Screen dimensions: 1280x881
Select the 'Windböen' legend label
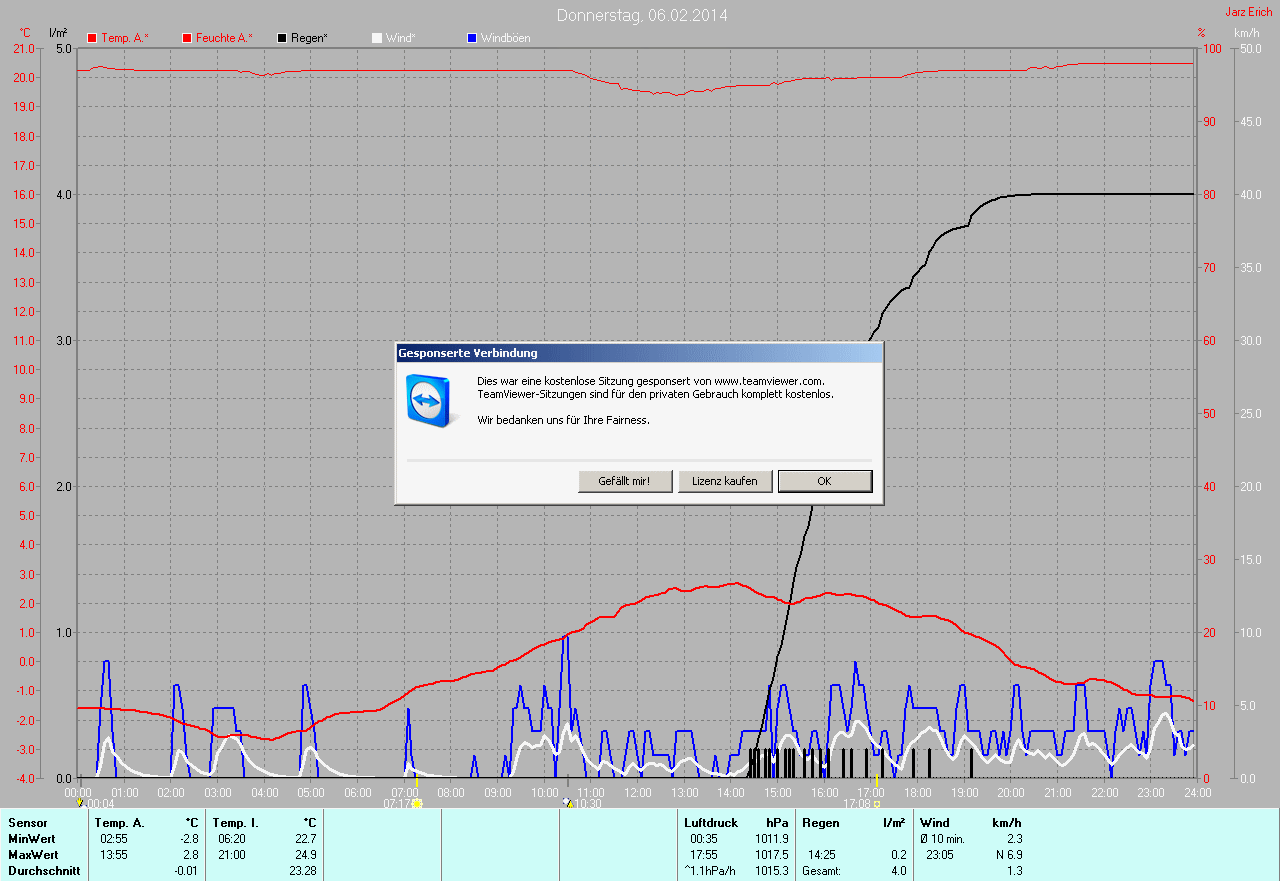(506, 38)
